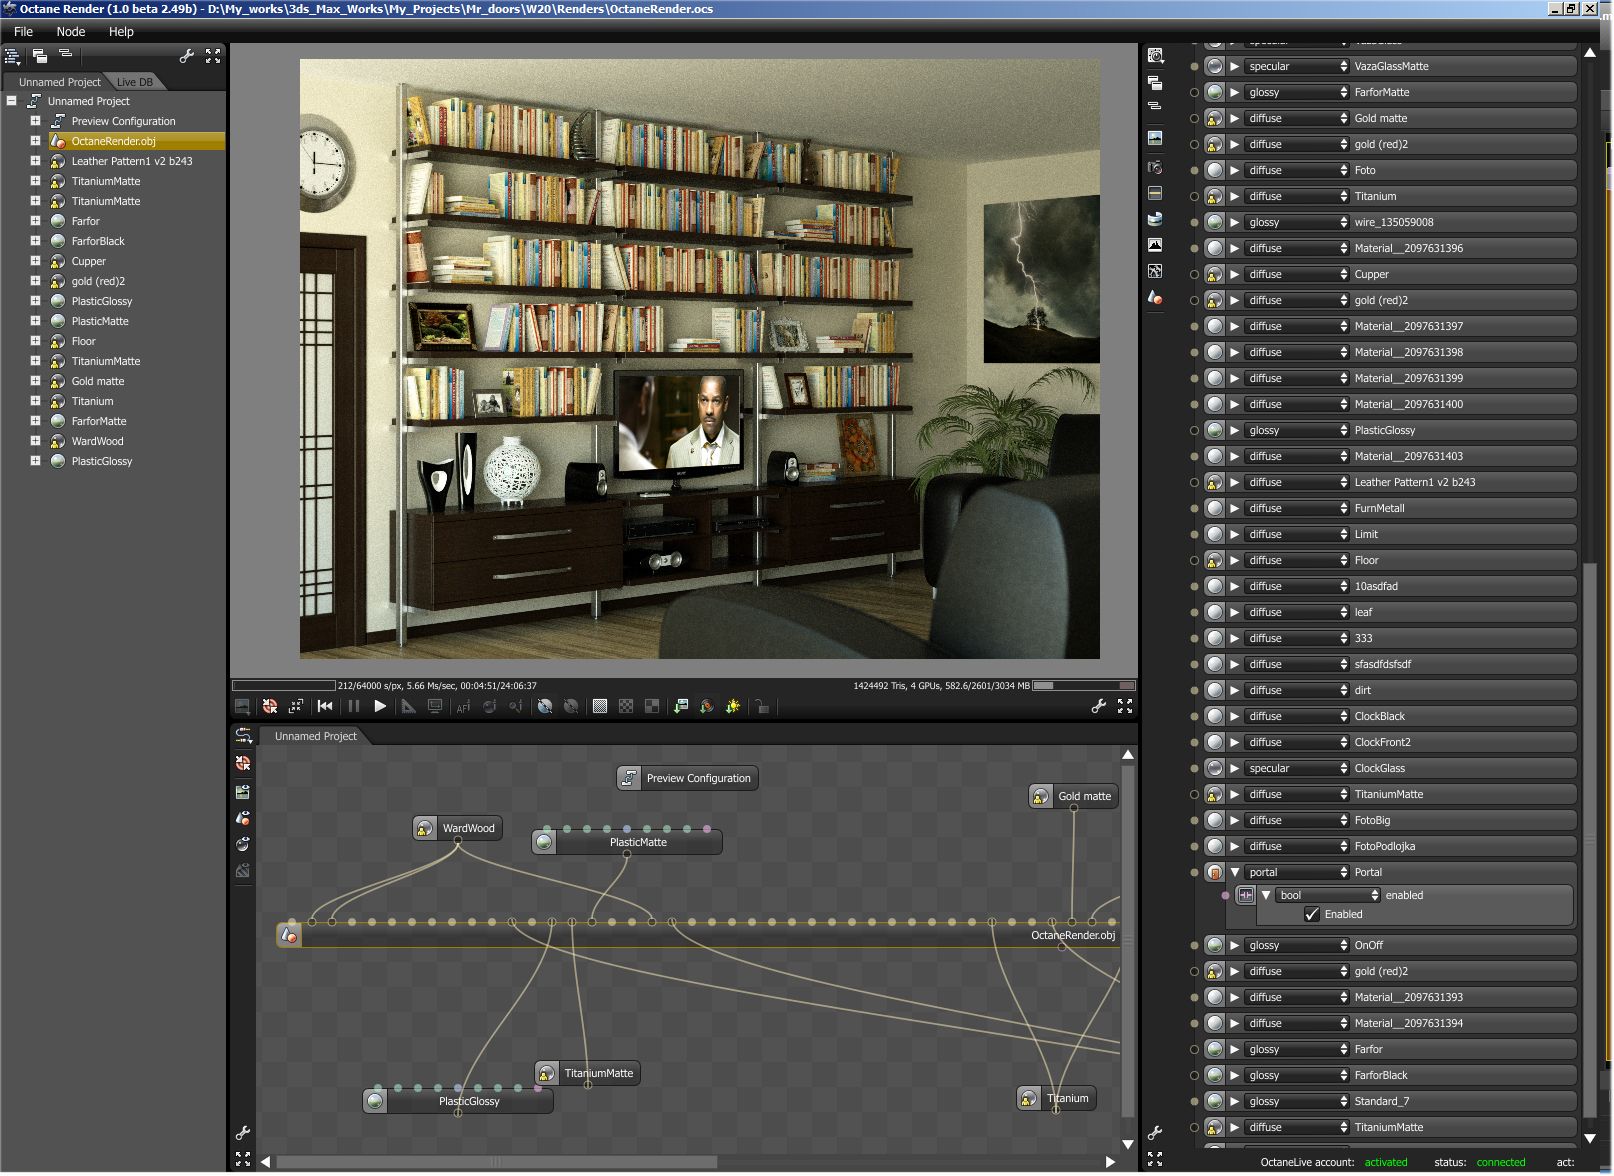Collapse the Portal material row
Viewport: 1614px width, 1176px height.
[1235, 872]
